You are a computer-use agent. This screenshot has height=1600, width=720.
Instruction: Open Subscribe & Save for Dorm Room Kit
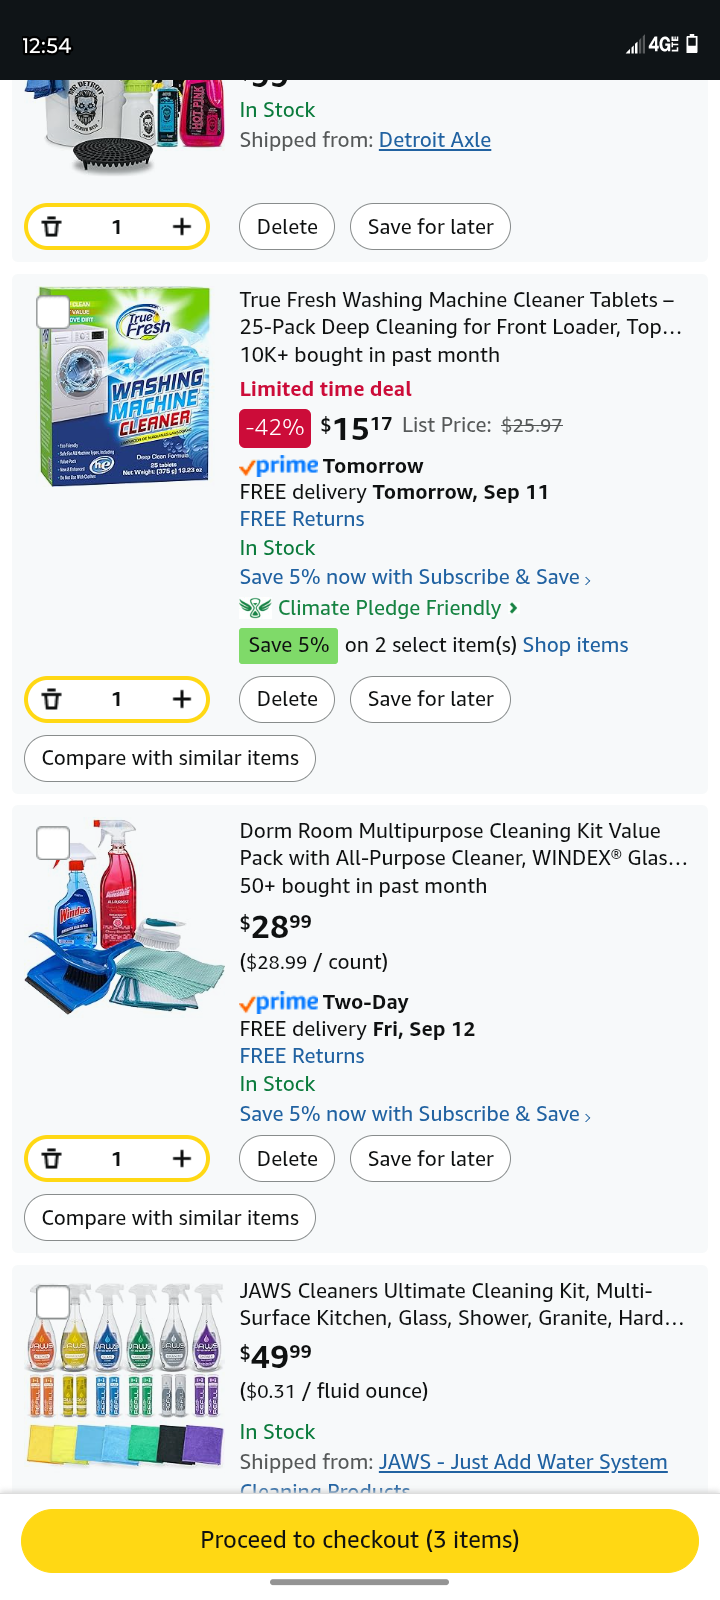(x=414, y=1114)
